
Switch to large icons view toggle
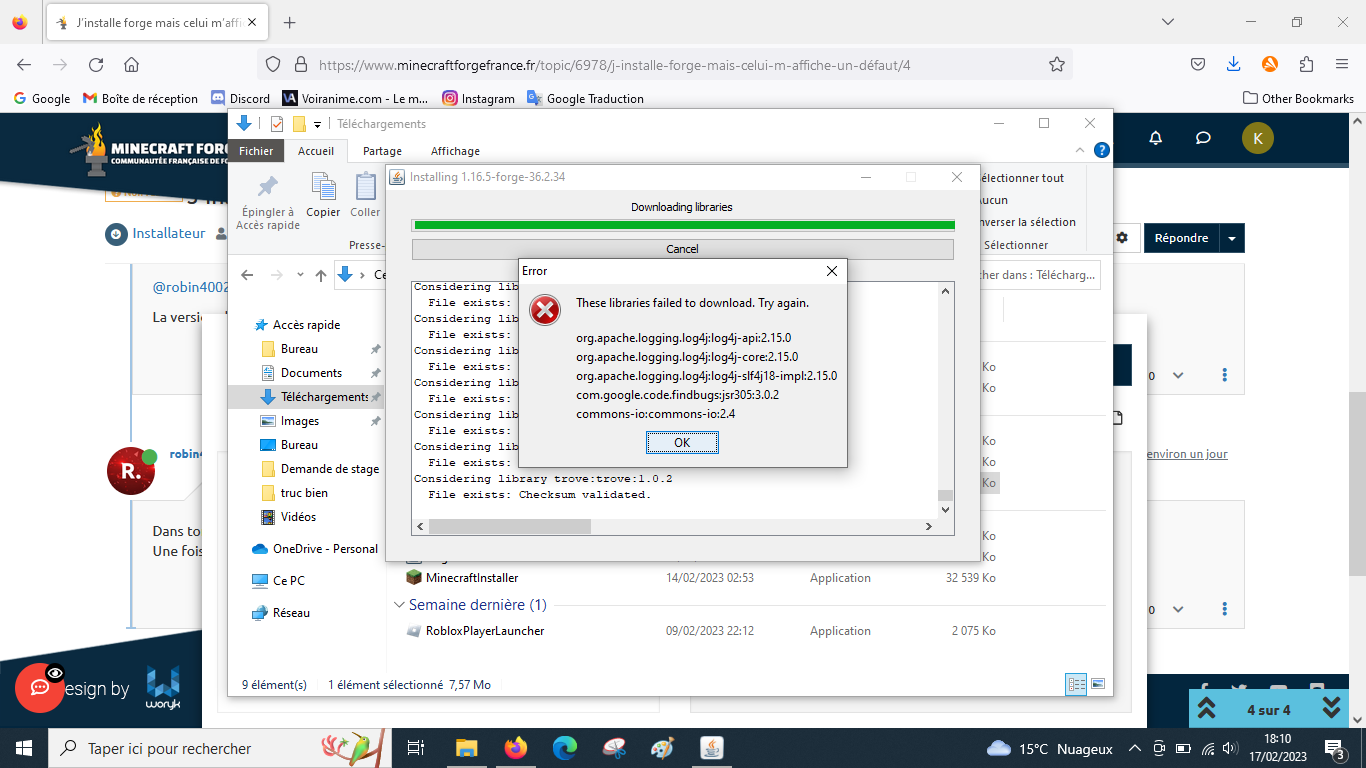coord(1098,685)
